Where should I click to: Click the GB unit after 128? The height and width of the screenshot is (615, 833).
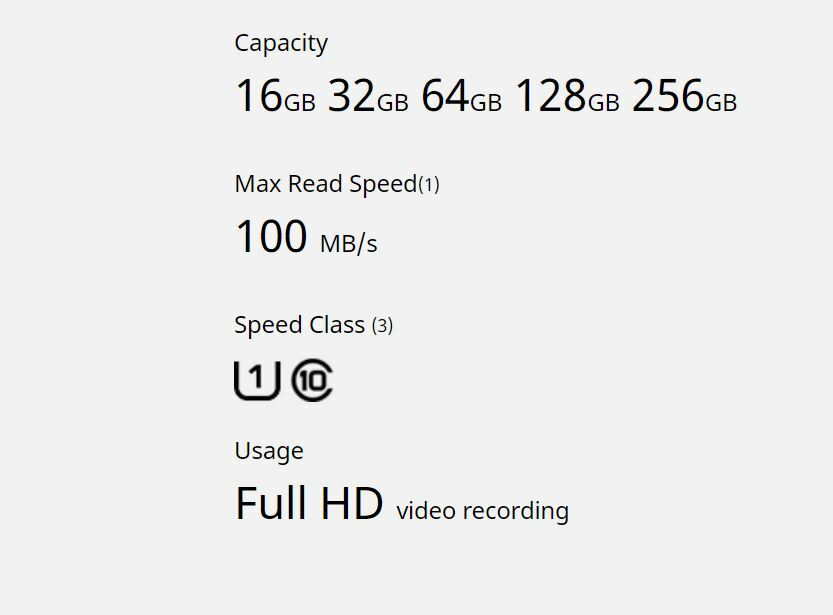click(x=604, y=102)
